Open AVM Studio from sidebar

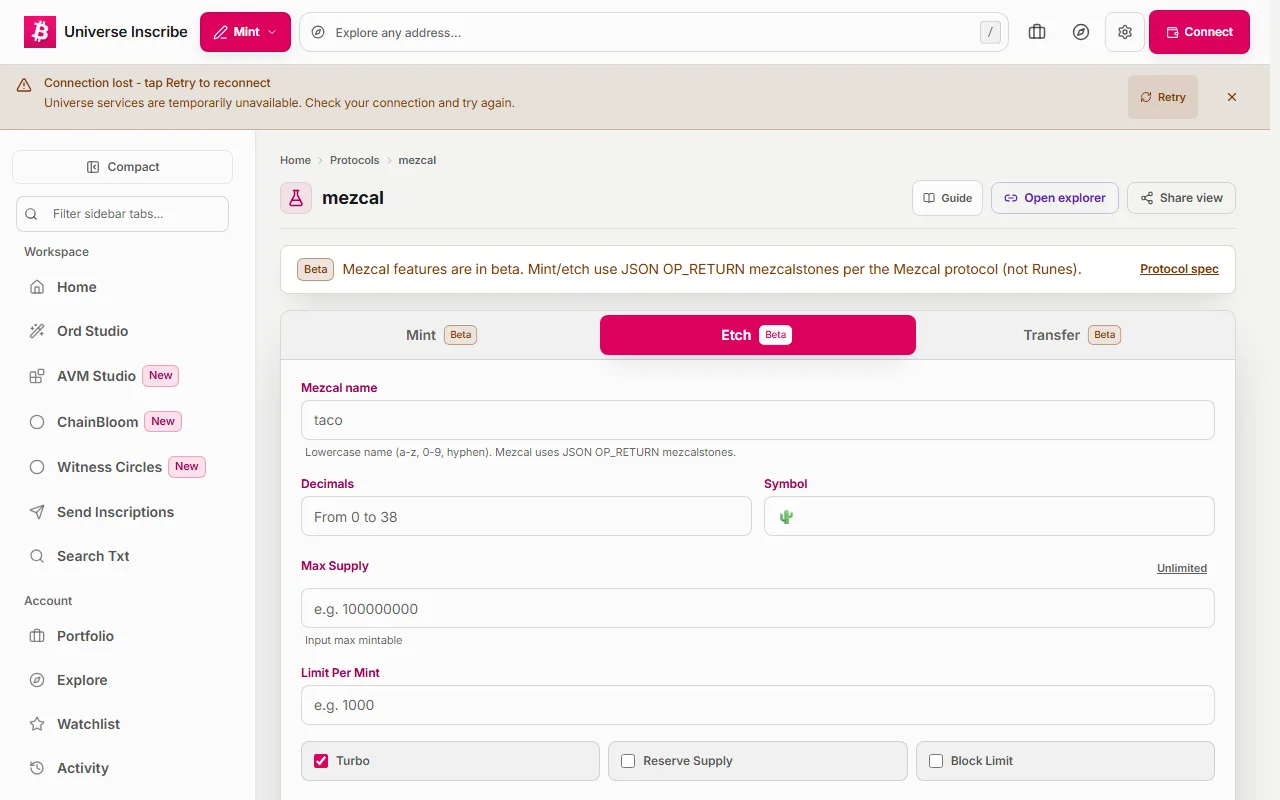pyautogui.click(x=122, y=376)
